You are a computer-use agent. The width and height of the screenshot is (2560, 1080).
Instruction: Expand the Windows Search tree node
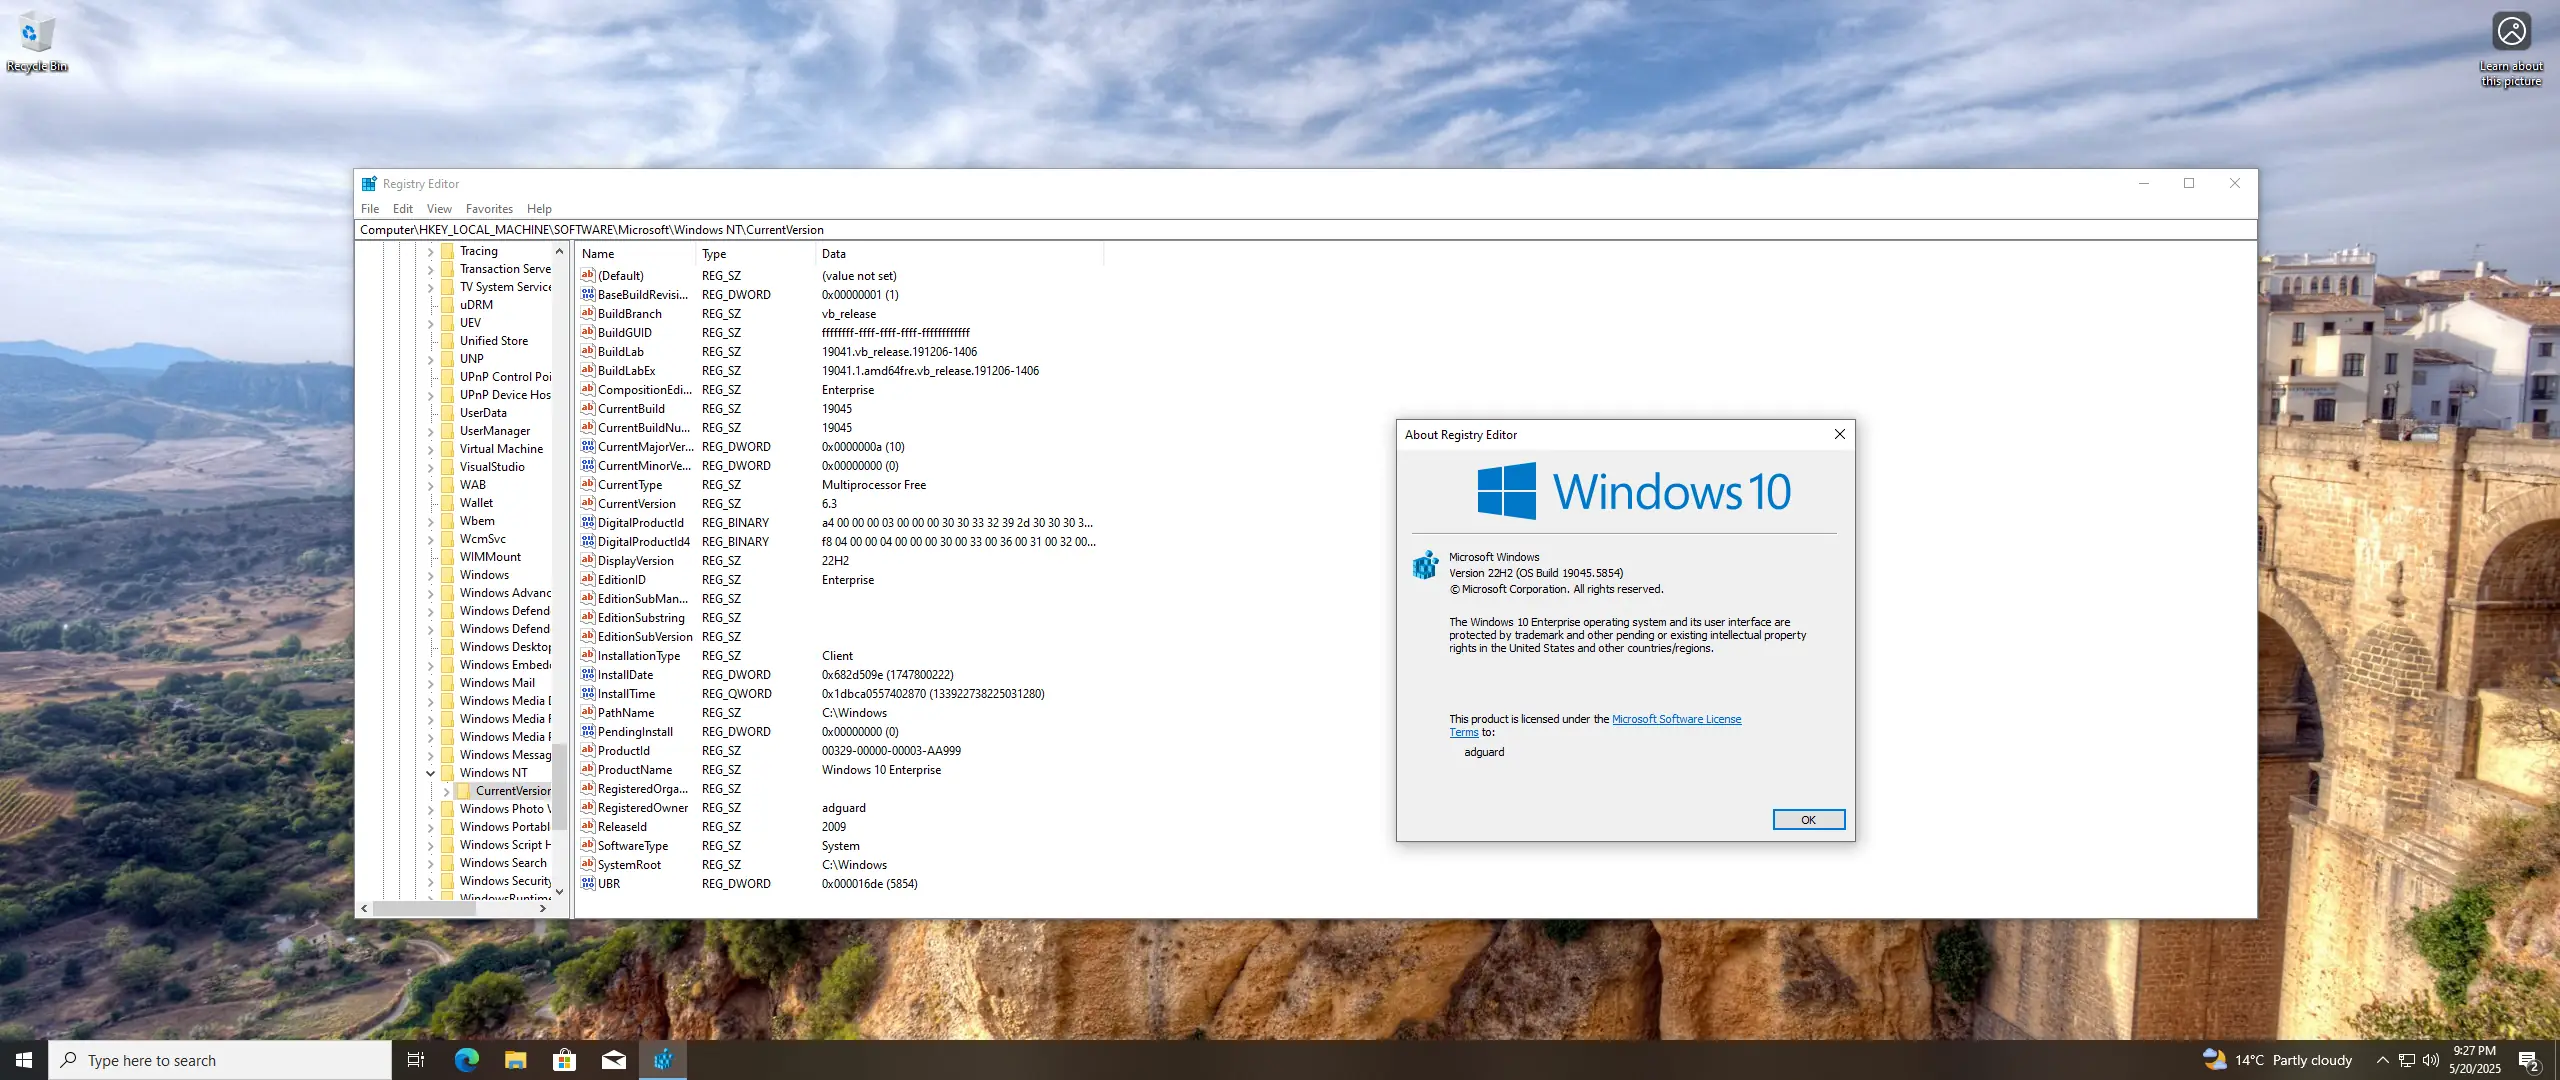pos(431,863)
